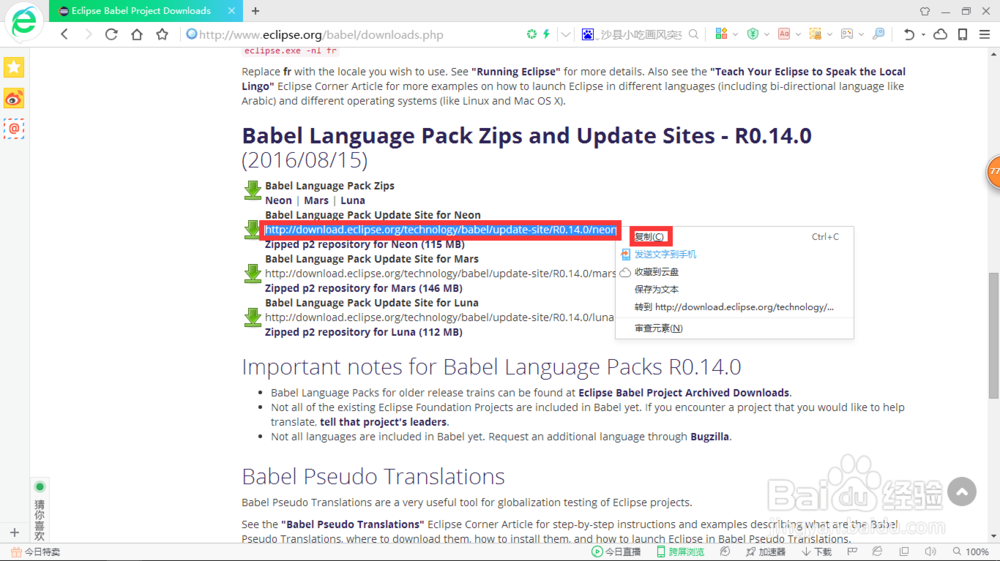Screen dimensions: 1000x561
Task: Click the red translate icon
Action: point(784,34)
